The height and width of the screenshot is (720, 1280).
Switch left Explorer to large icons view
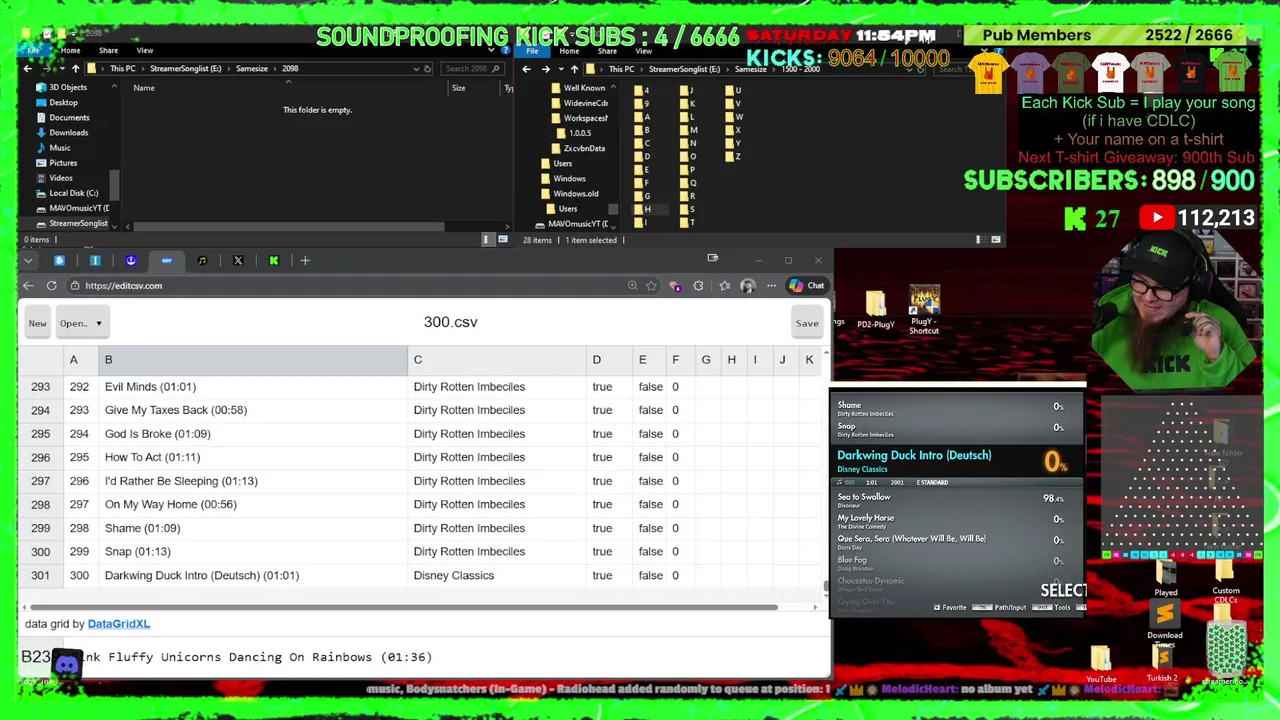pyautogui.click(x=503, y=240)
